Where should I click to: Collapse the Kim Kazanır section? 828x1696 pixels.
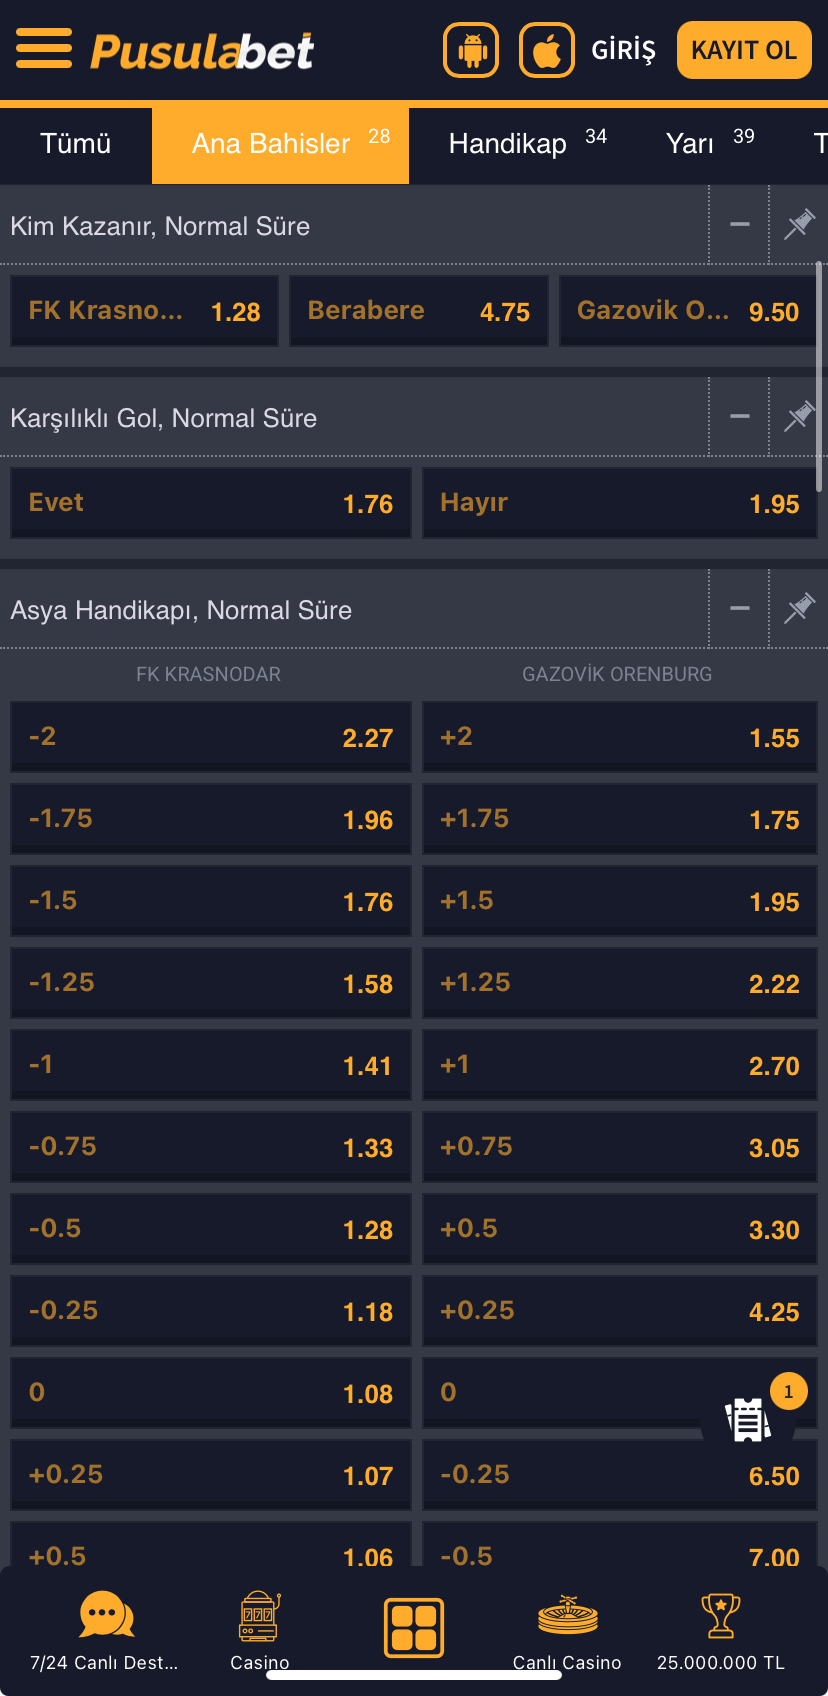pos(739,225)
